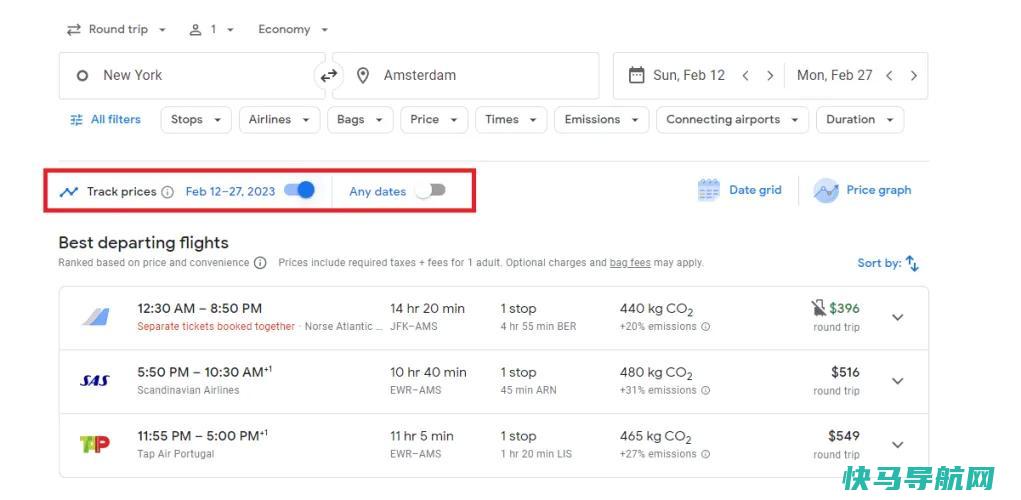This screenshot has width=1021, height=500.
Task: Click the Sun, Feb 12 departure date
Action: (x=689, y=76)
